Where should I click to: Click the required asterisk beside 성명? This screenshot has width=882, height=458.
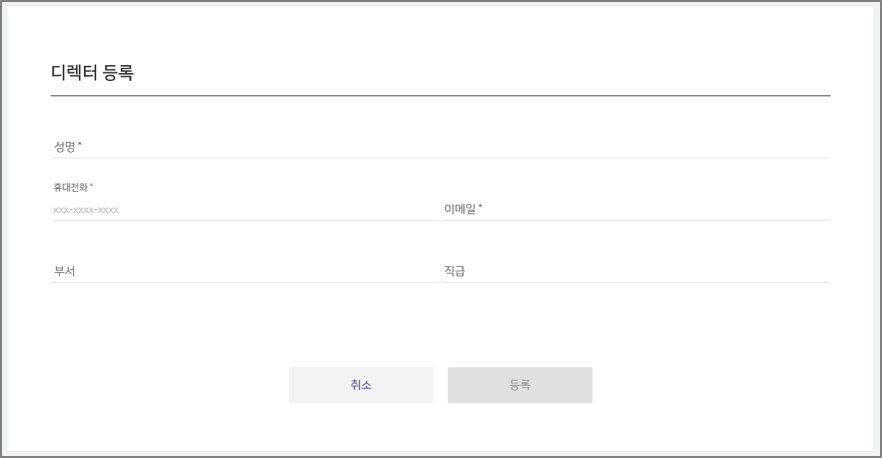pyautogui.click(x=80, y=145)
